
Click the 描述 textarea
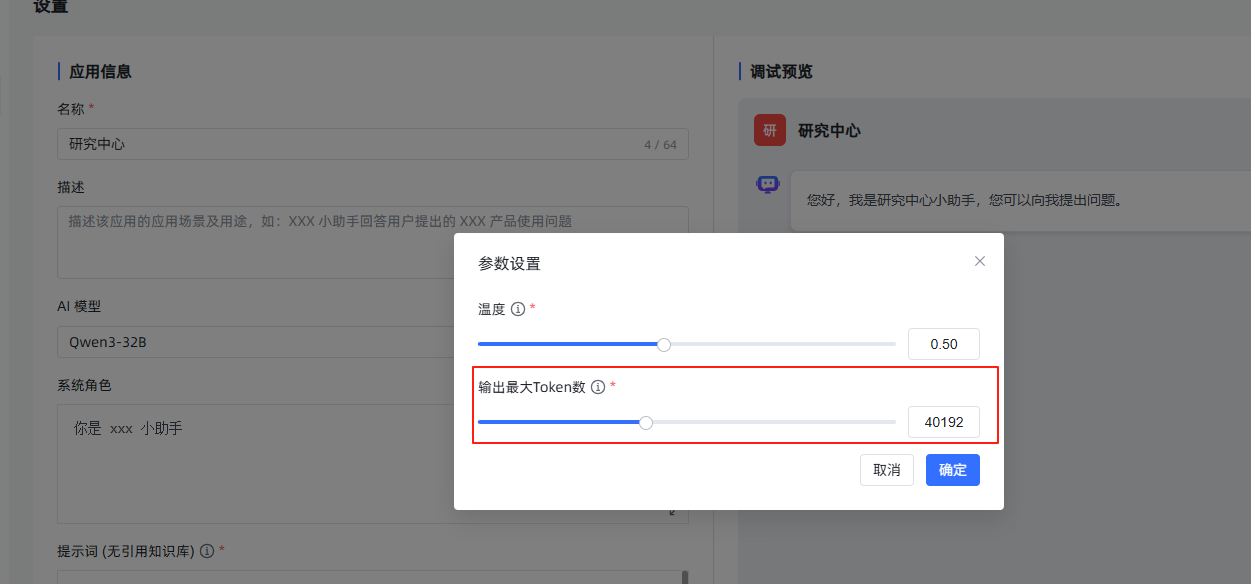tap(373, 242)
